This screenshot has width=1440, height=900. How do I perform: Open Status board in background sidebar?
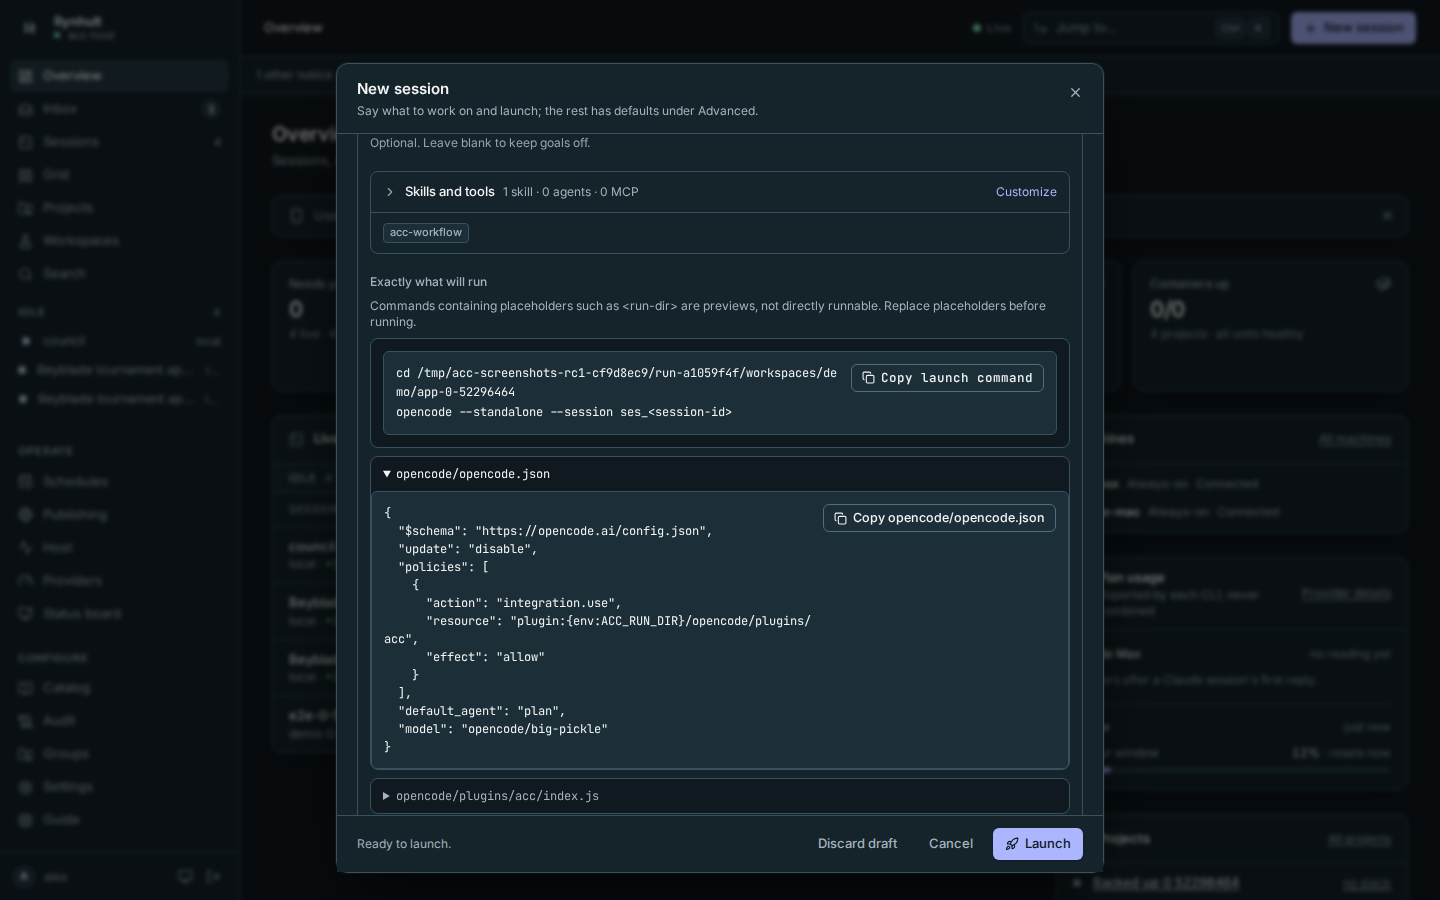tap(120, 614)
